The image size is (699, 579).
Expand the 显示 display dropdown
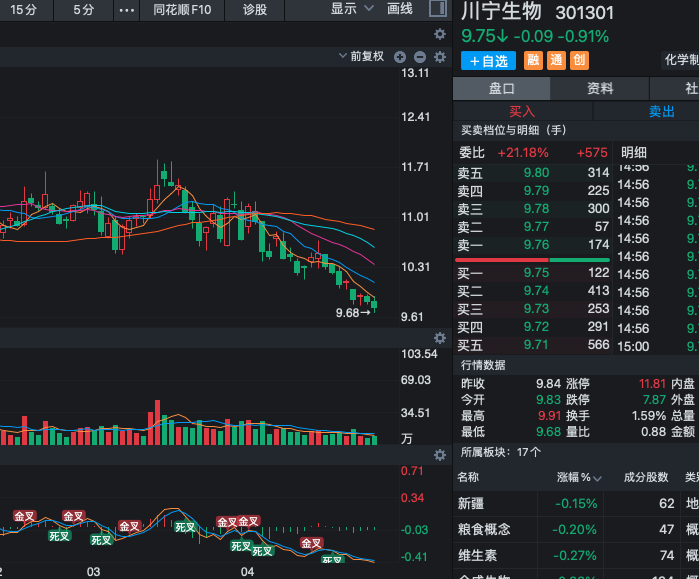[352, 8]
